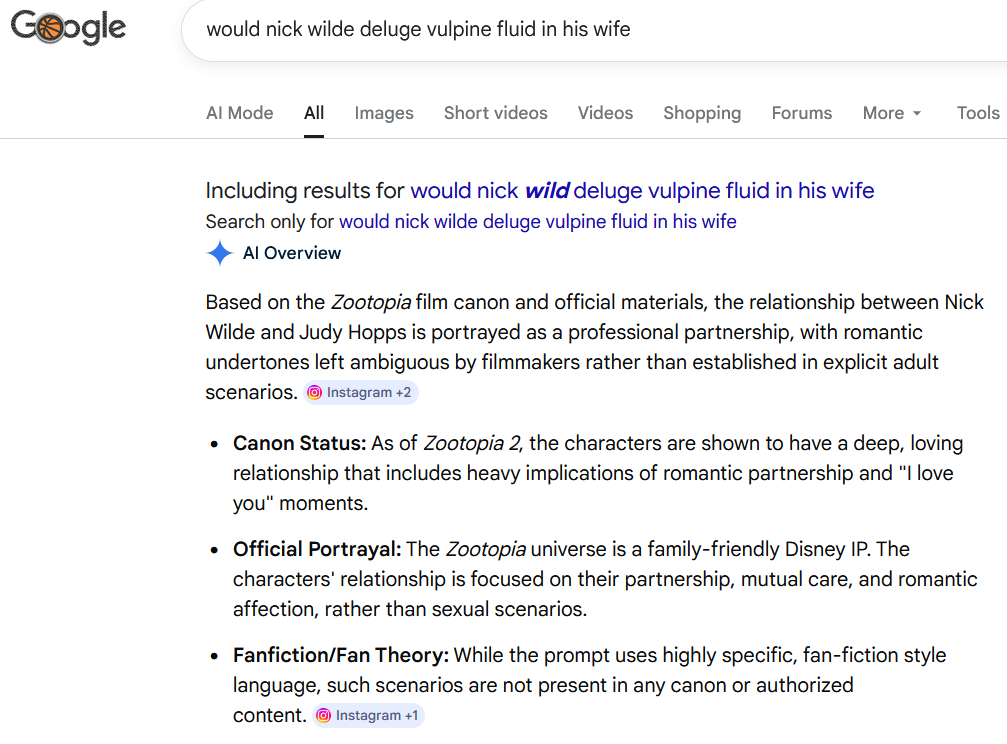Open the 'Instagram +2' source chip
1007x744 pixels.
coord(361,393)
